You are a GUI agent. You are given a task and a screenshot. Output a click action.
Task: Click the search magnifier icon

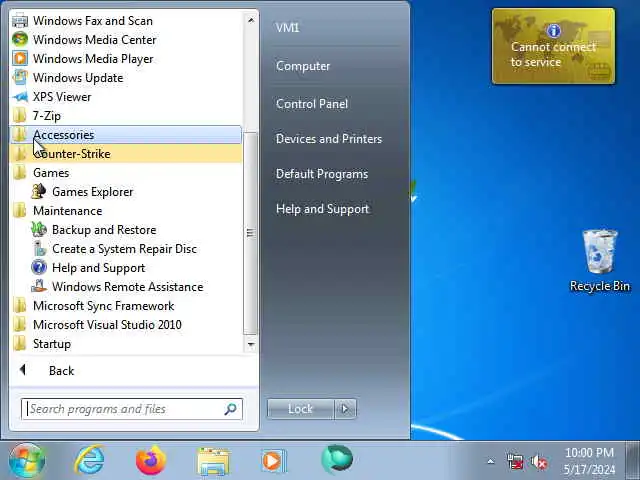(231, 409)
